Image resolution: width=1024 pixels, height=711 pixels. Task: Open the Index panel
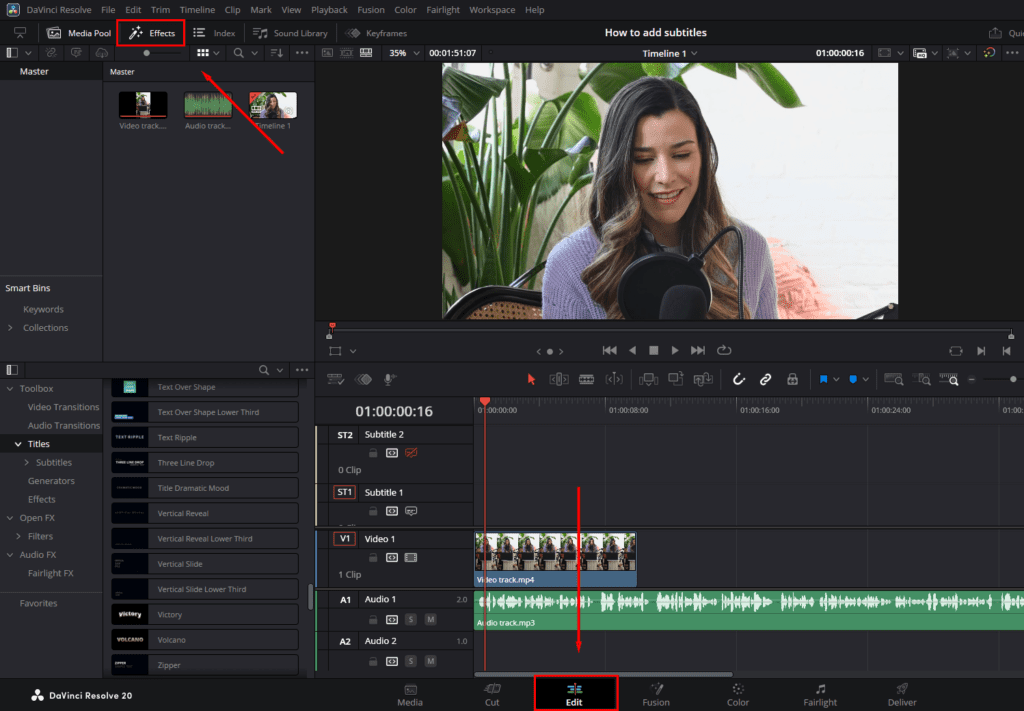(214, 32)
